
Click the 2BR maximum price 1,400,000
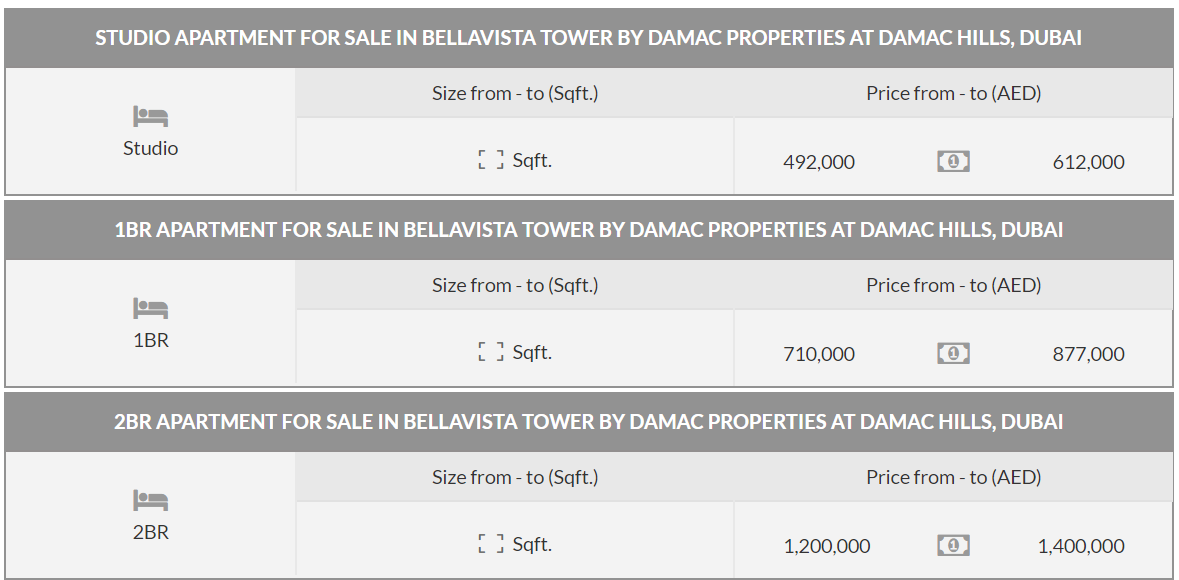pos(1081,546)
